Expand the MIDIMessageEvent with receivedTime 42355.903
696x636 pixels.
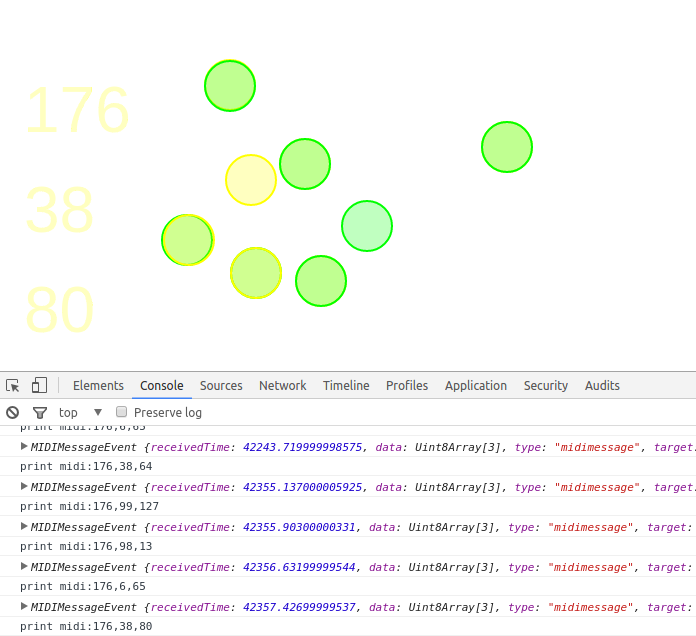[x=25, y=526]
